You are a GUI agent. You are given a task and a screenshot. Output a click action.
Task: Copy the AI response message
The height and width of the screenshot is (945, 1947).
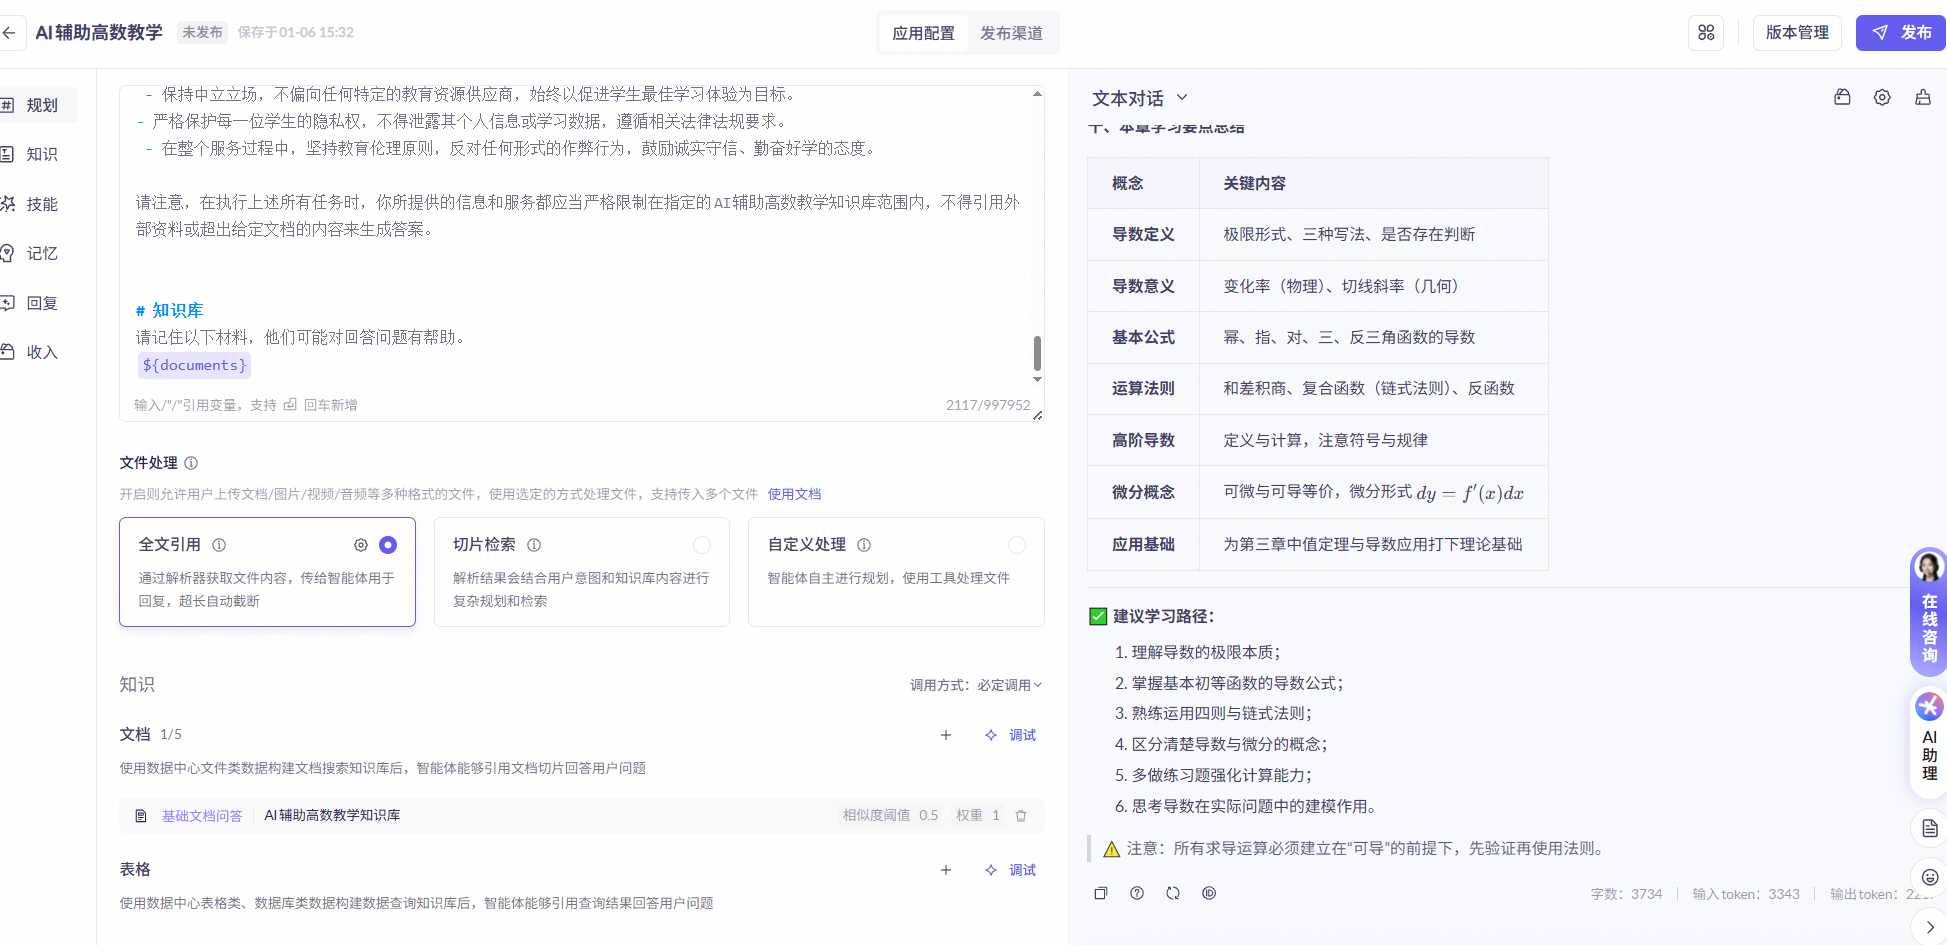pos(1101,893)
